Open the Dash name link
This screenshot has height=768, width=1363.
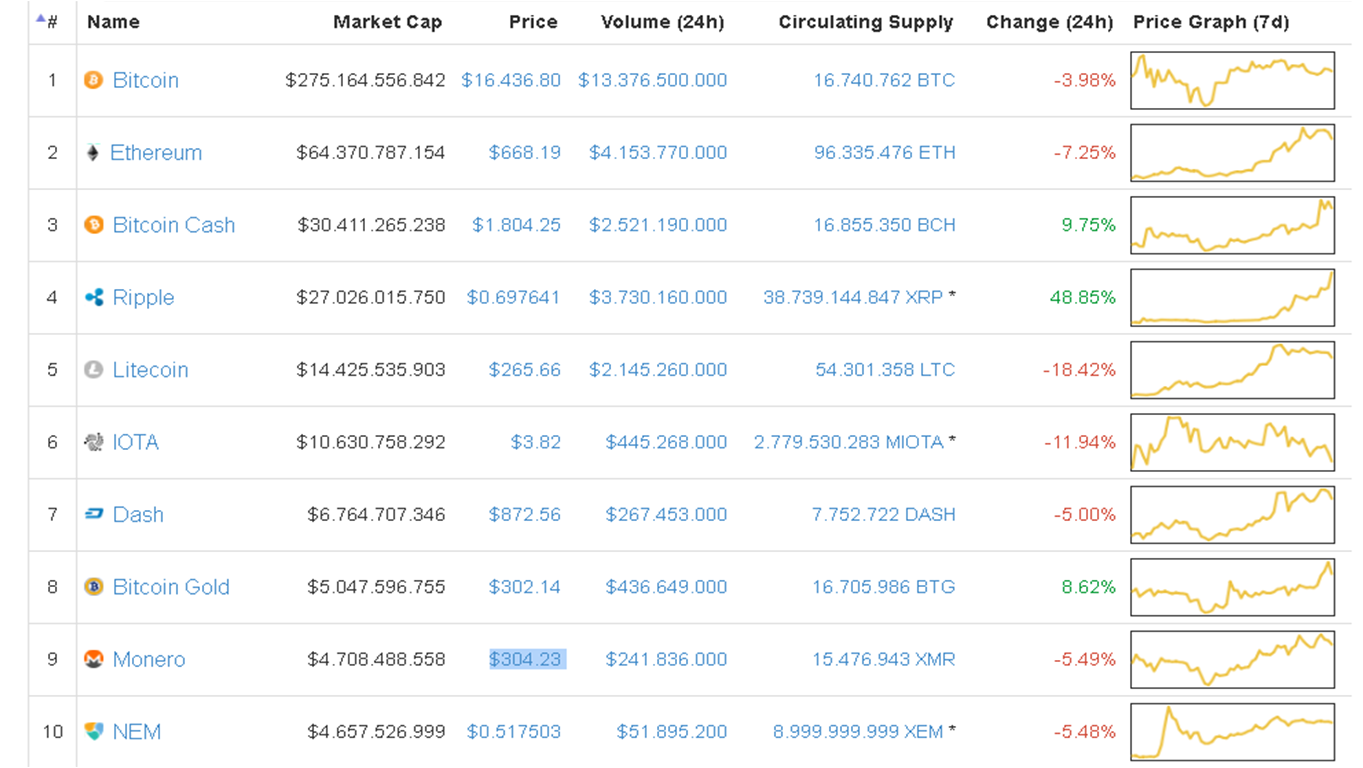138,514
